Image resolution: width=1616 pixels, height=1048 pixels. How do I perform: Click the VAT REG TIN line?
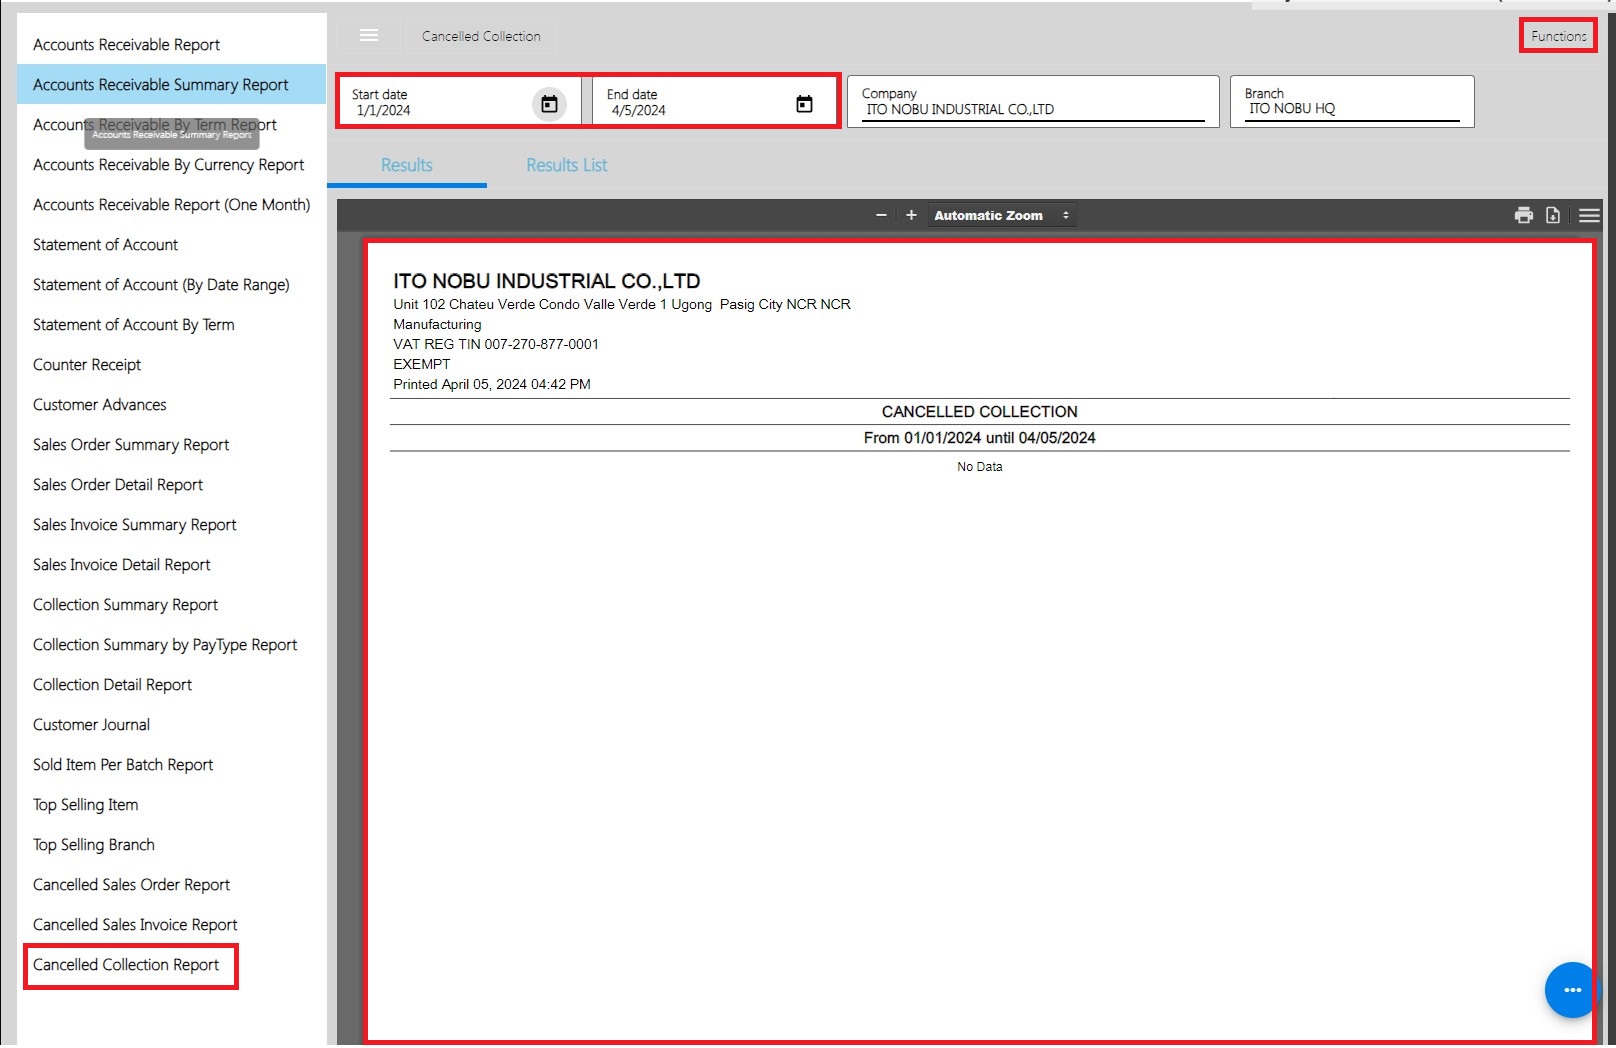pos(496,344)
